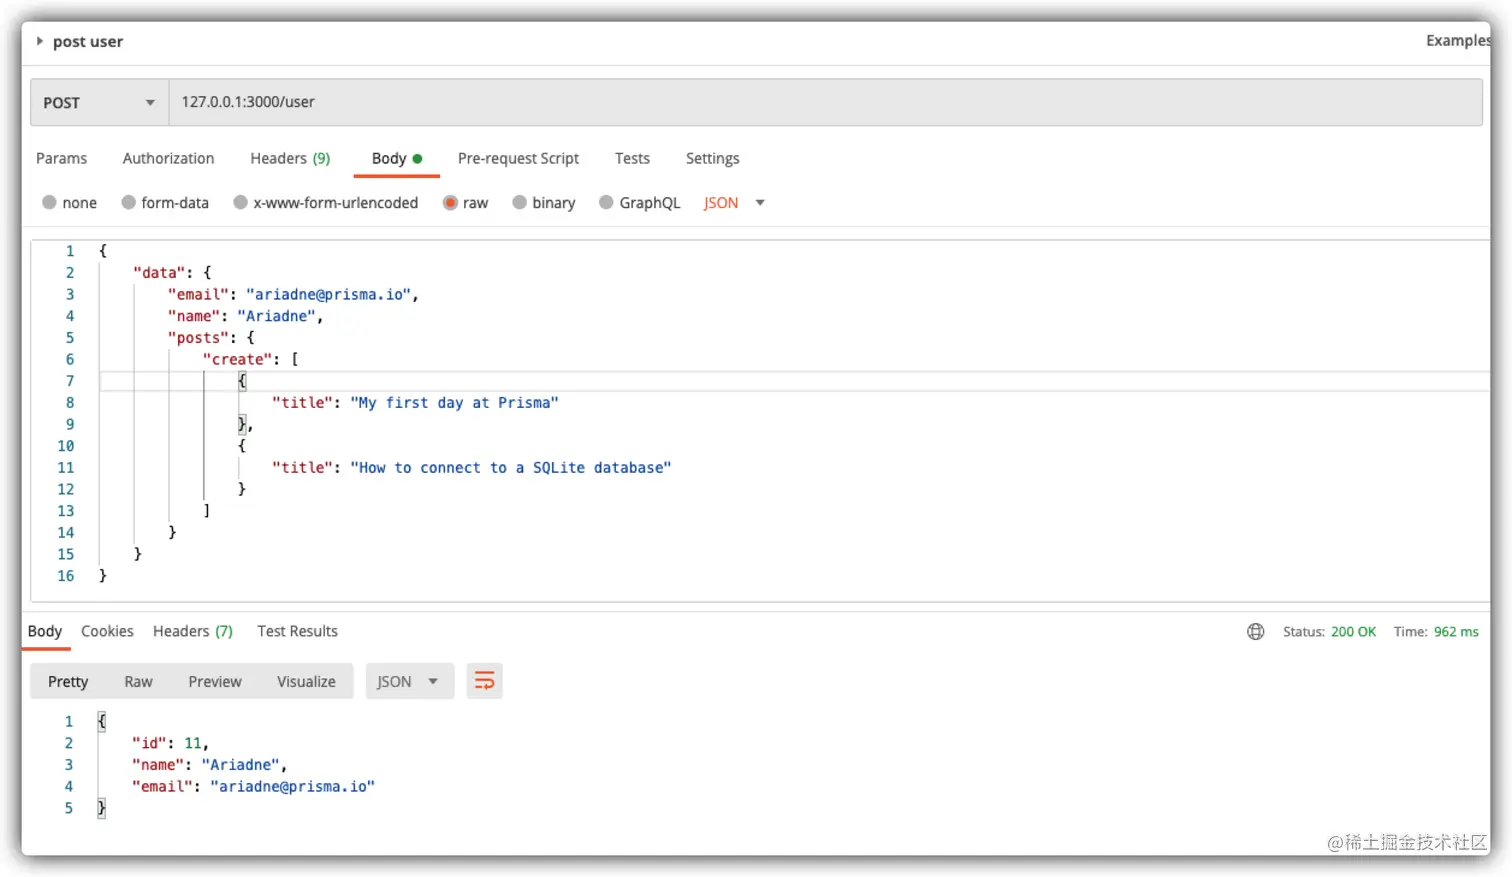Screen dimensions: 1512x877
Task: Click the "name": "Ariadne" request body line
Action: pos(245,316)
